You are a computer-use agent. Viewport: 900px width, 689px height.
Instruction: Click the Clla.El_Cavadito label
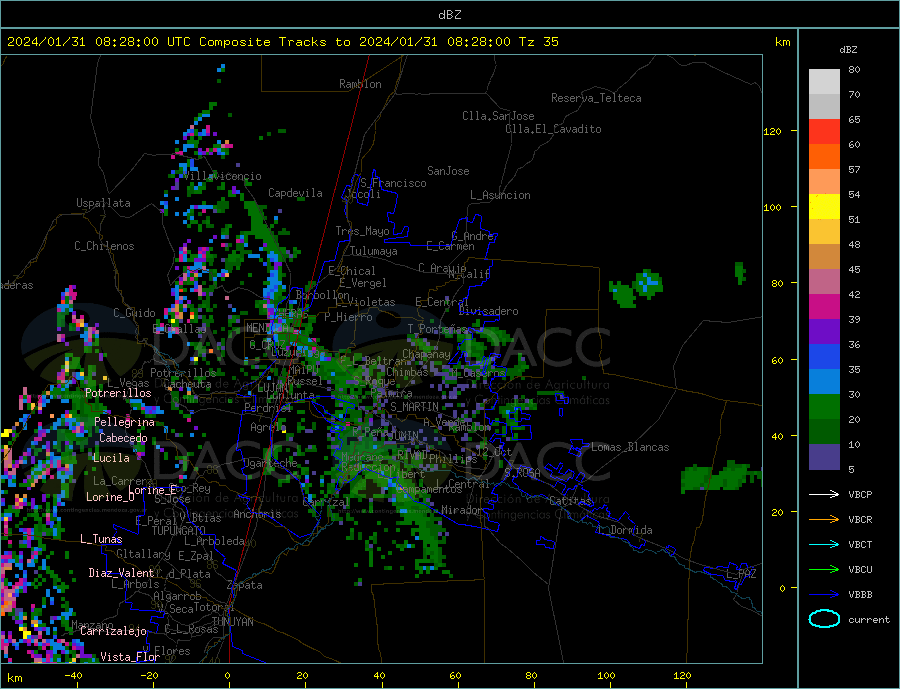pos(553,129)
